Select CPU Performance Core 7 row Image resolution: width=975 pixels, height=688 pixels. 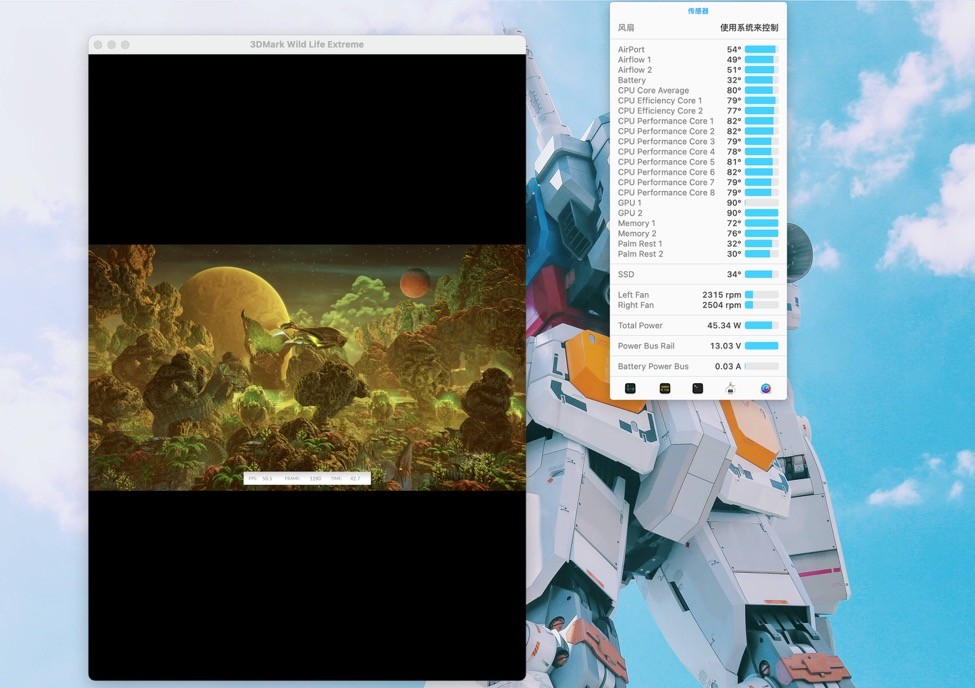point(698,182)
